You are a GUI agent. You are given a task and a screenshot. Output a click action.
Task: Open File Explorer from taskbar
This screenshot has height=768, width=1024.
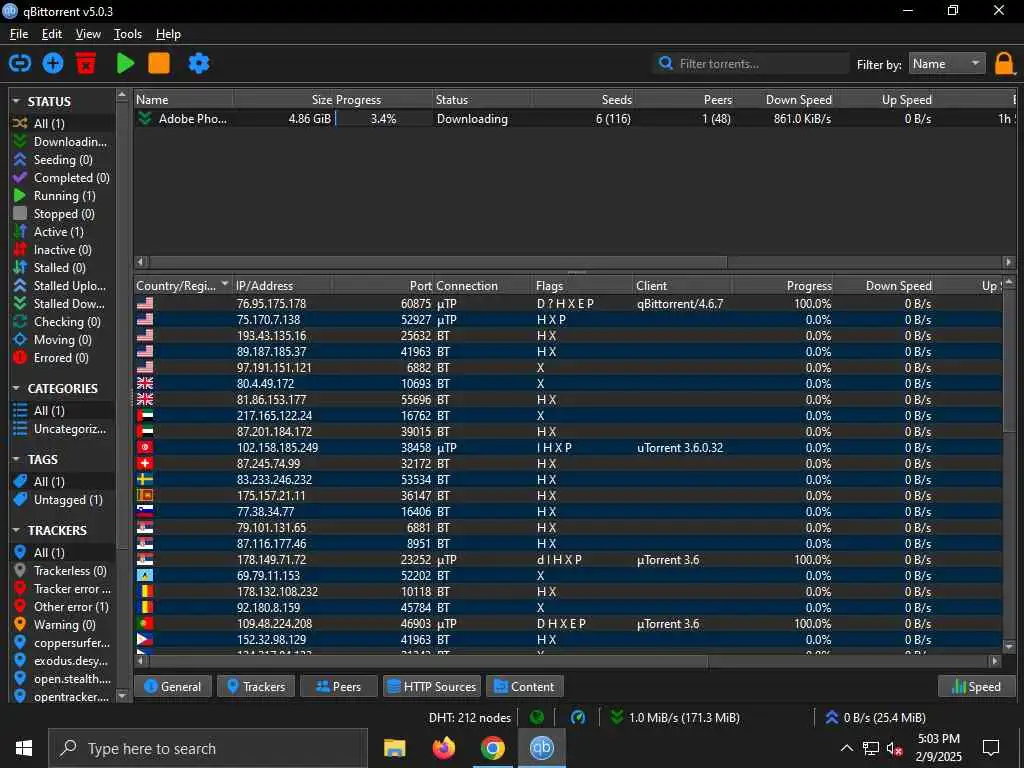(394, 748)
